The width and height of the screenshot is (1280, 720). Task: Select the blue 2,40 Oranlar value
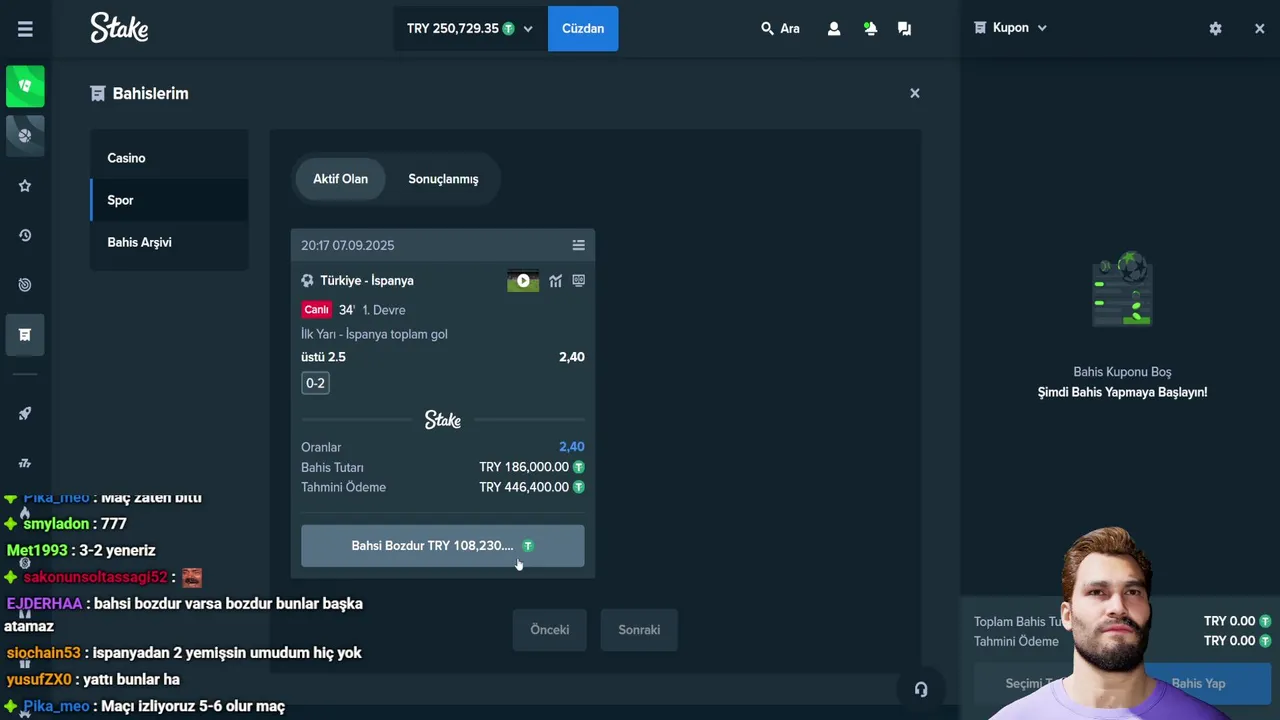tap(572, 447)
